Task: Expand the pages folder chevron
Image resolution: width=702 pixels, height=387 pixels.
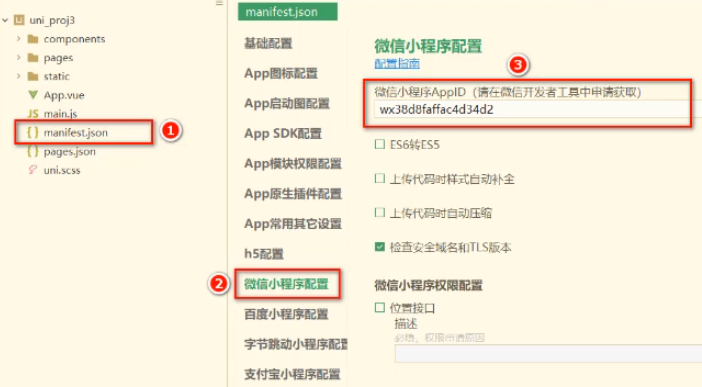Action: click(18, 57)
